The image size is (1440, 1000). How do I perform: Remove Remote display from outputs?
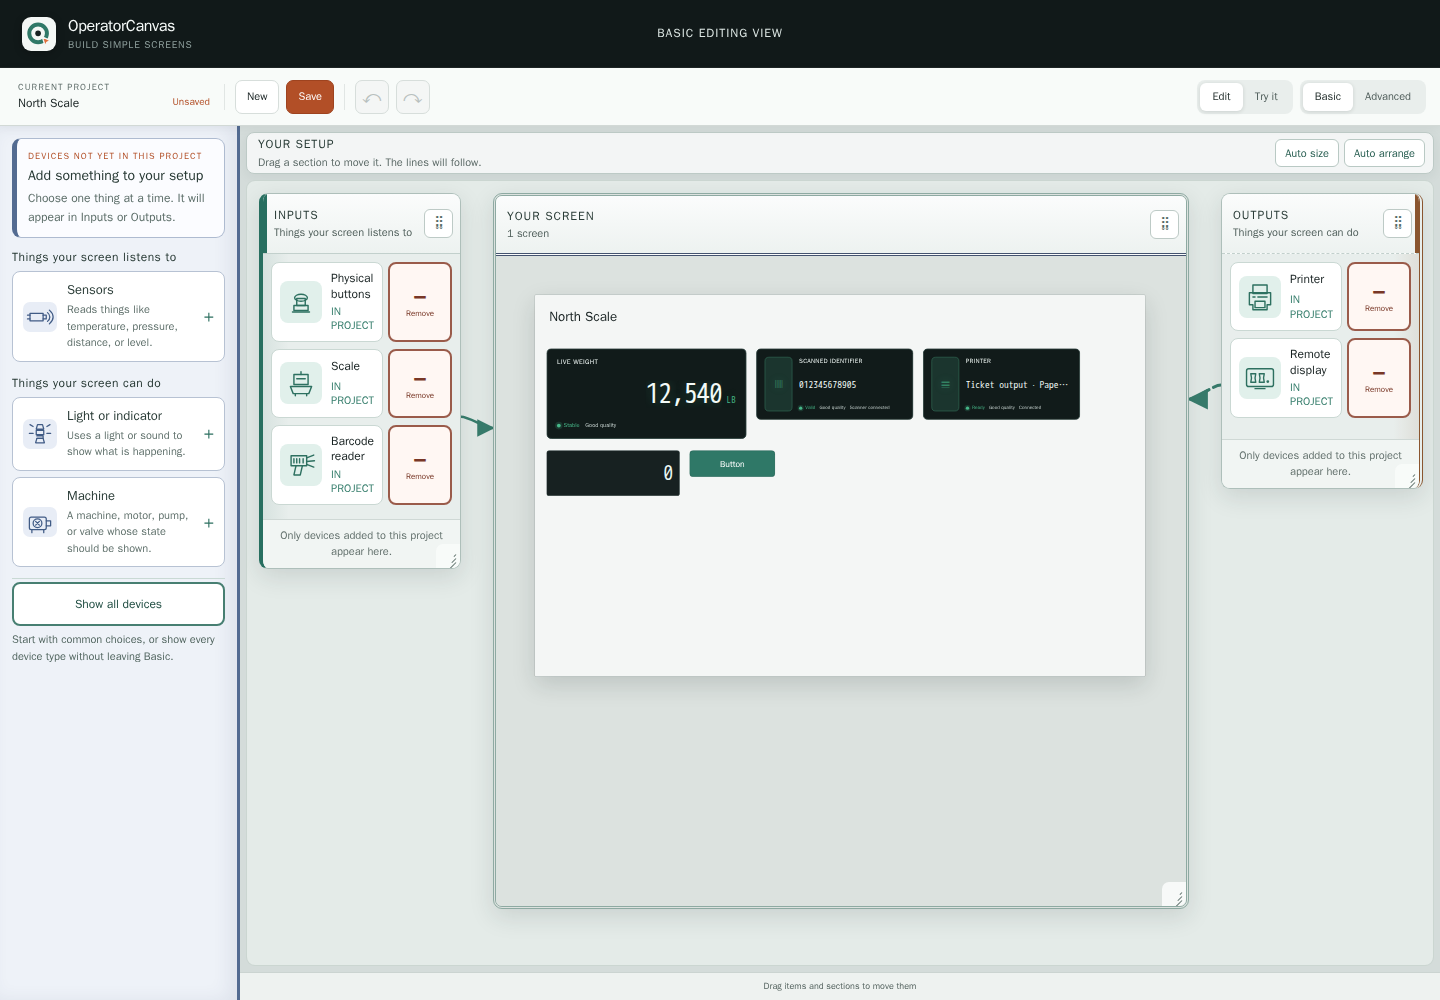[x=1379, y=378]
